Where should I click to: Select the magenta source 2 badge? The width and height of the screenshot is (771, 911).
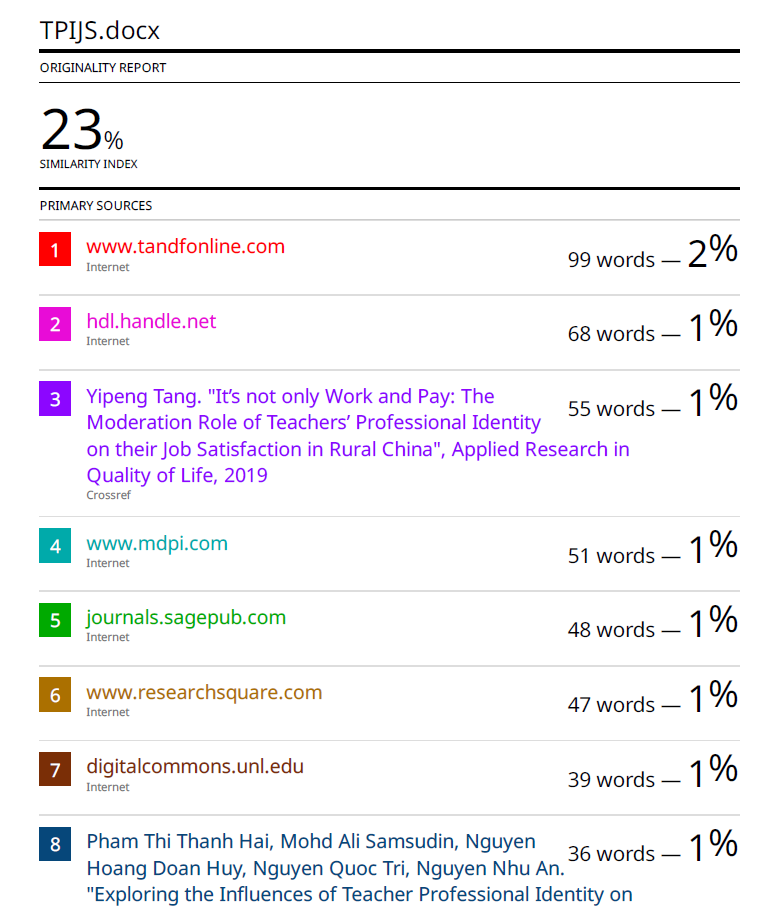55,324
